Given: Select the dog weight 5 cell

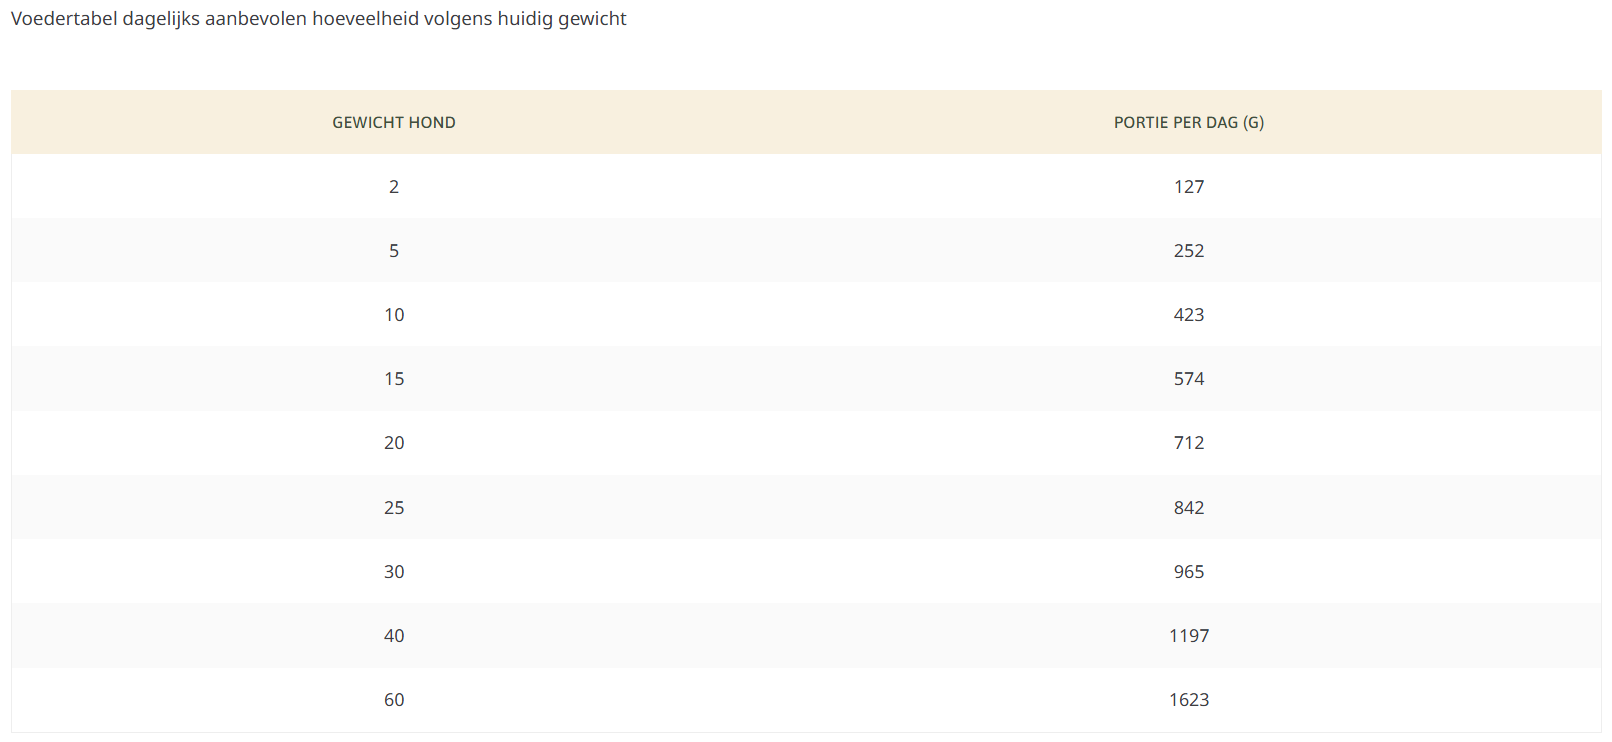Looking at the screenshot, I should [394, 251].
